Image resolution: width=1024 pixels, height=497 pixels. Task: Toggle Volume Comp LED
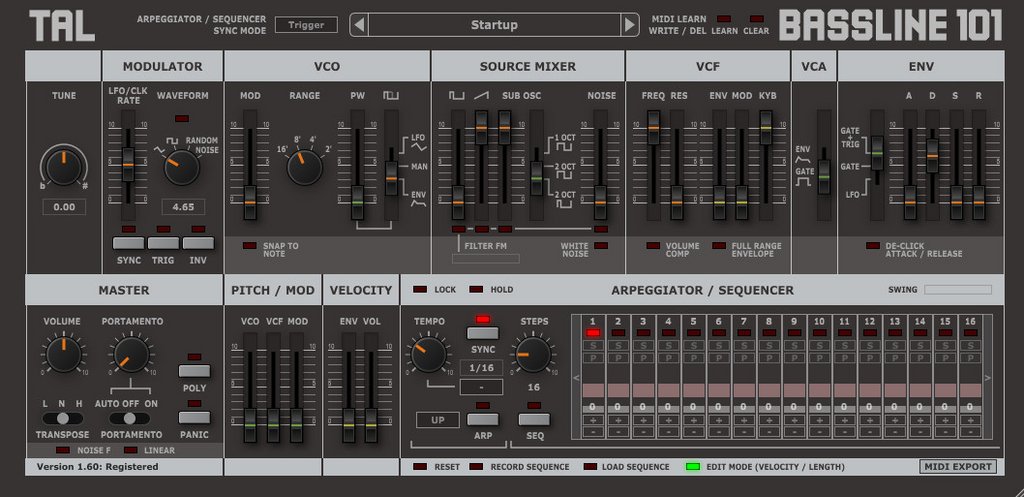[653, 246]
